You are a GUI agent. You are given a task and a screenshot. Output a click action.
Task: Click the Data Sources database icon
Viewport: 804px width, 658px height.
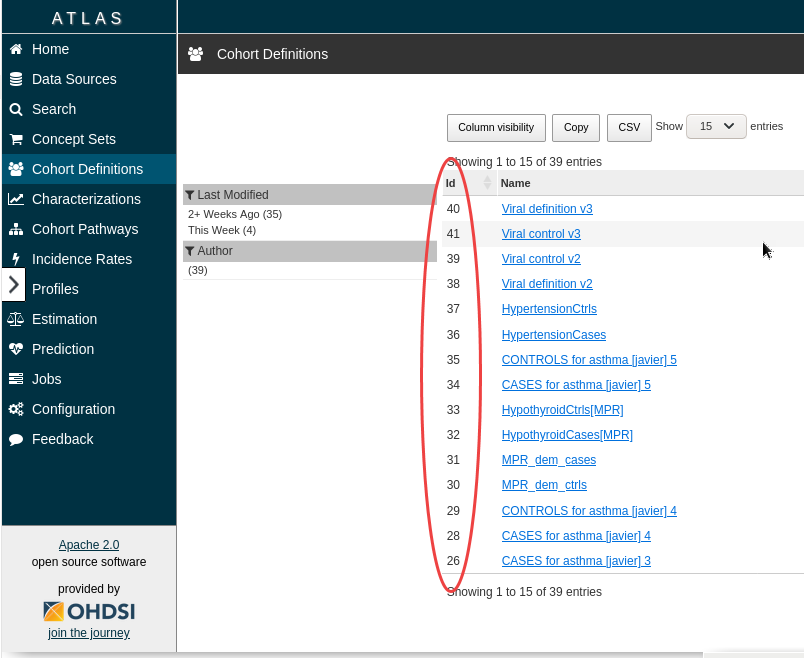click(16, 79)
